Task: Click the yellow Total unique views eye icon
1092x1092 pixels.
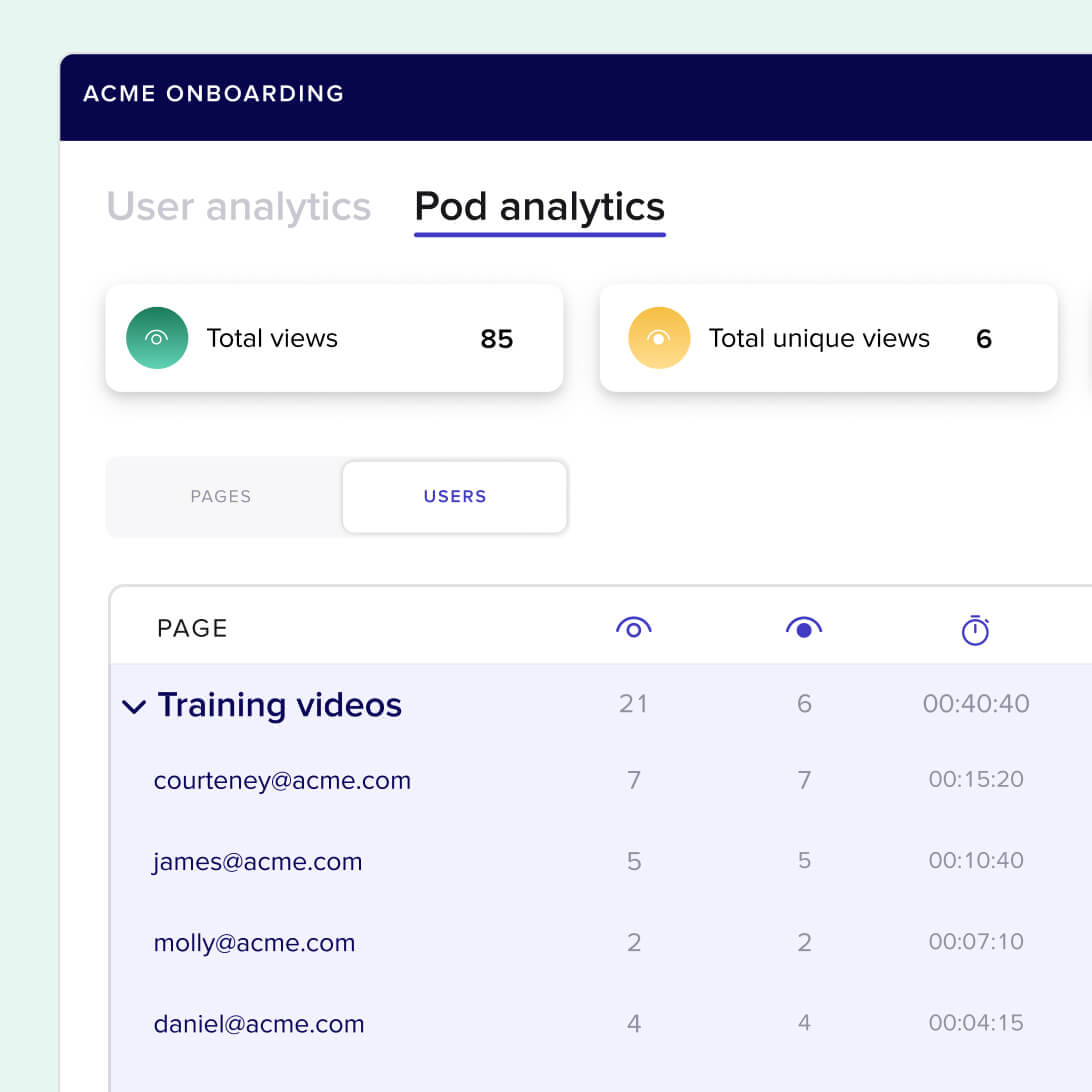Action: click(x=659, y=338)
